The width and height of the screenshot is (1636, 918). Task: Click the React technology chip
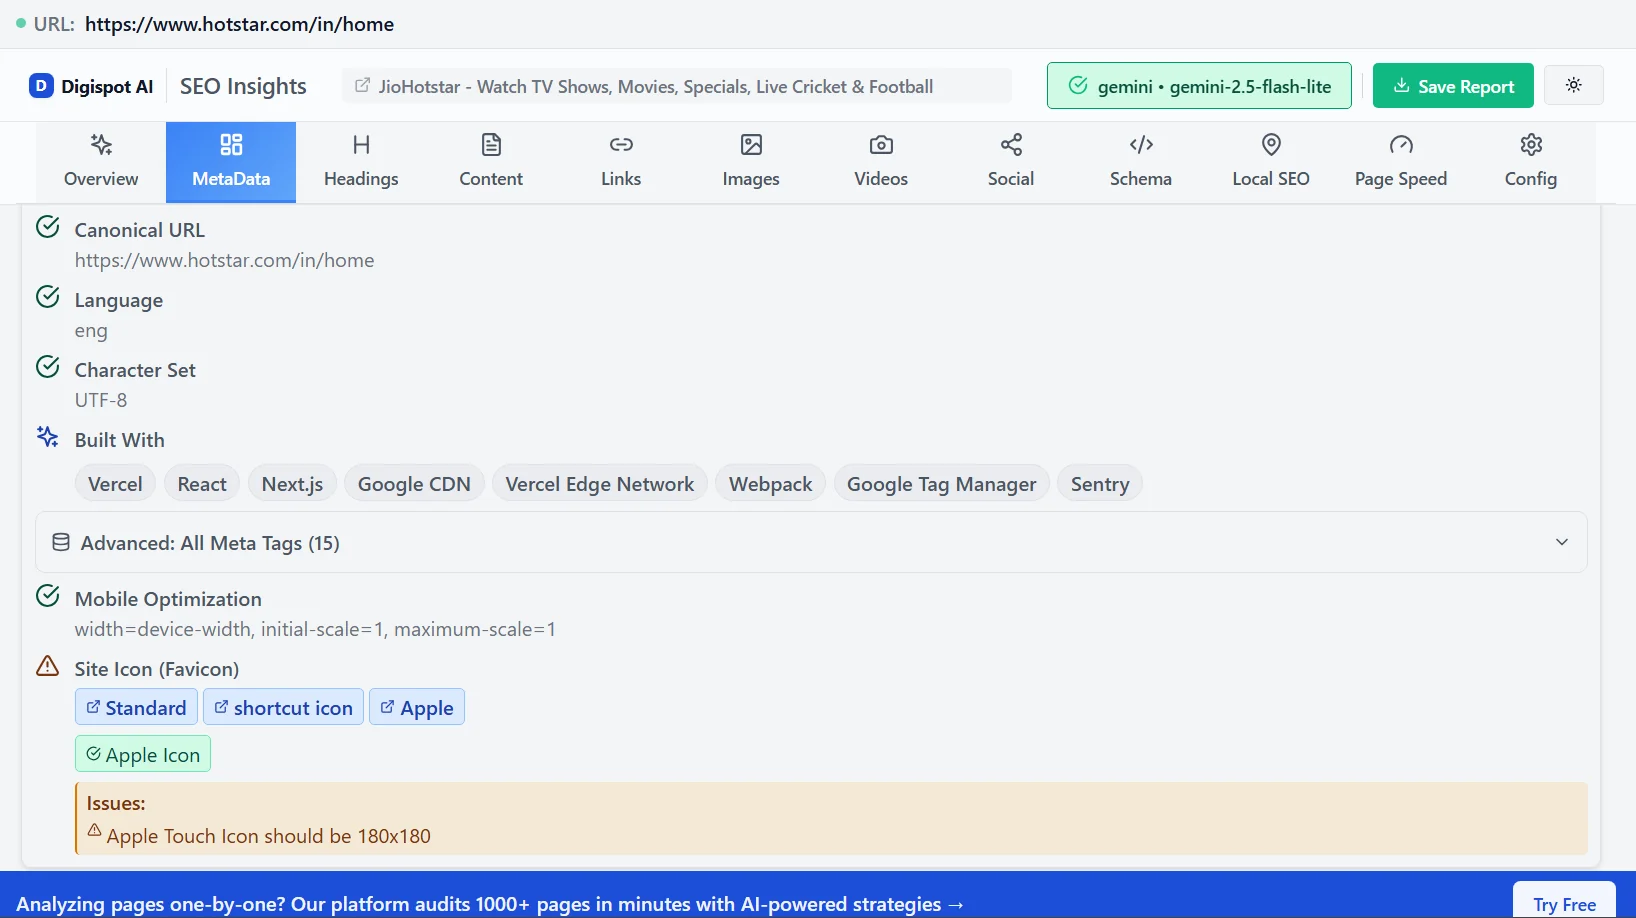coord(202,483)
